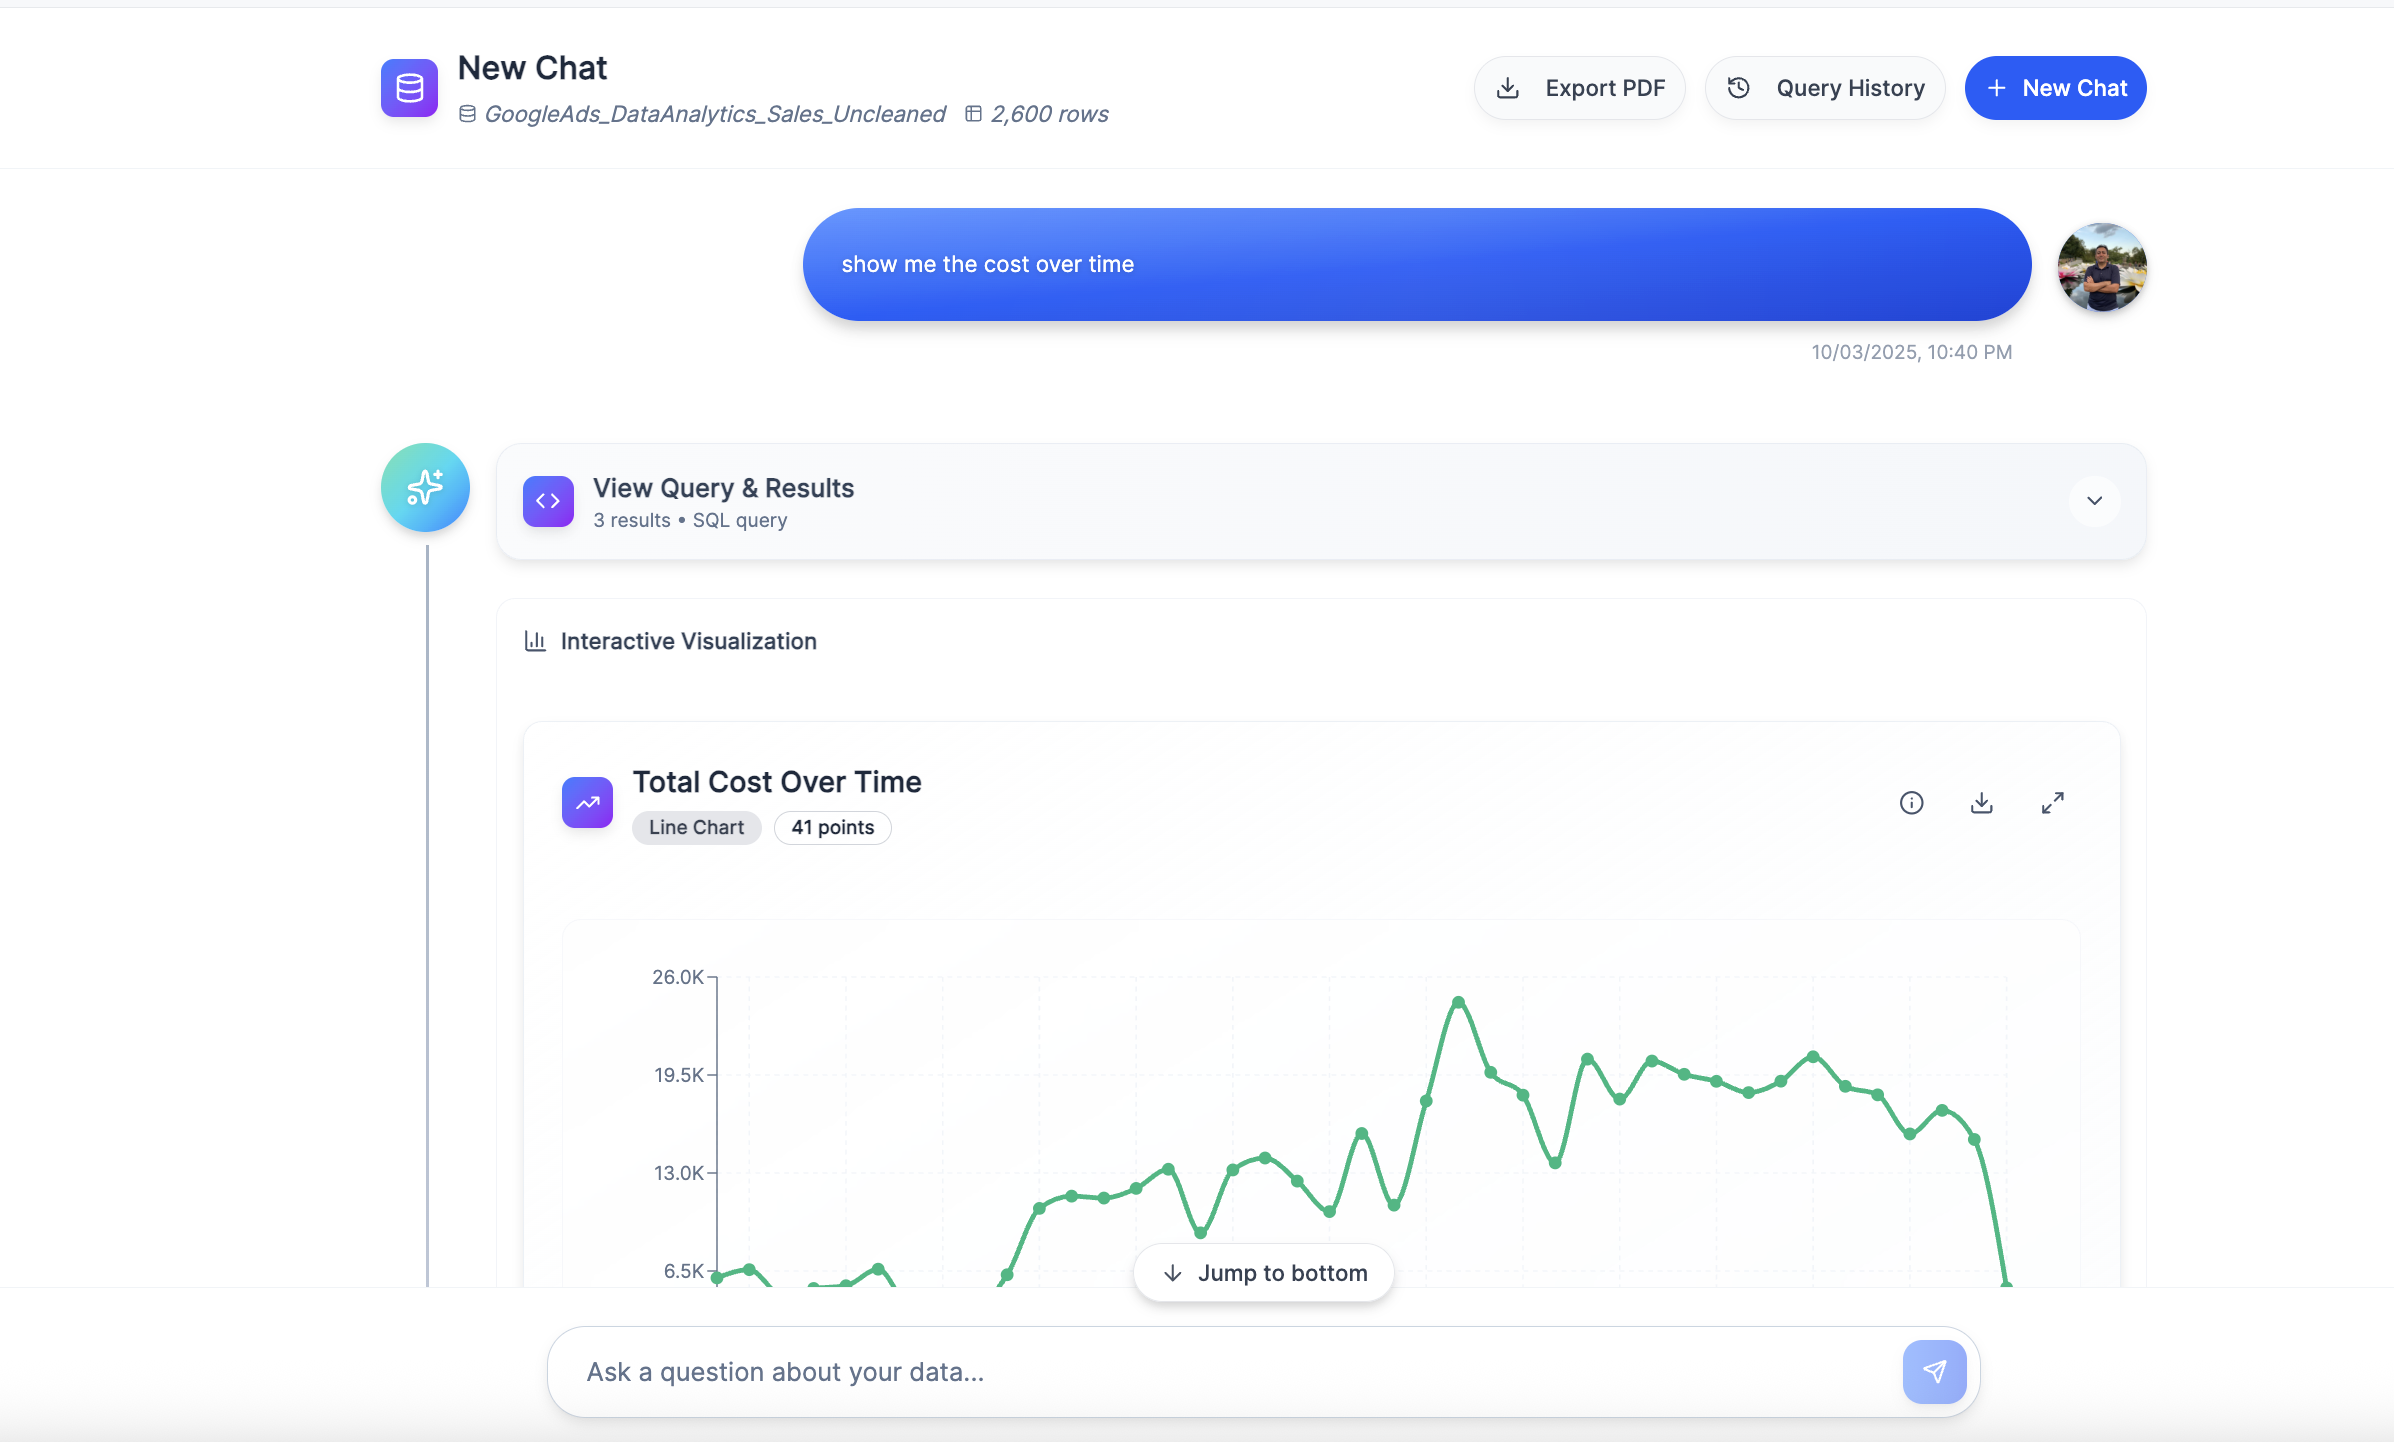This screenshot has height=1442, width=2394.
Task: Expand chart to fullscreen view
Action: (x=2052, y=803)
